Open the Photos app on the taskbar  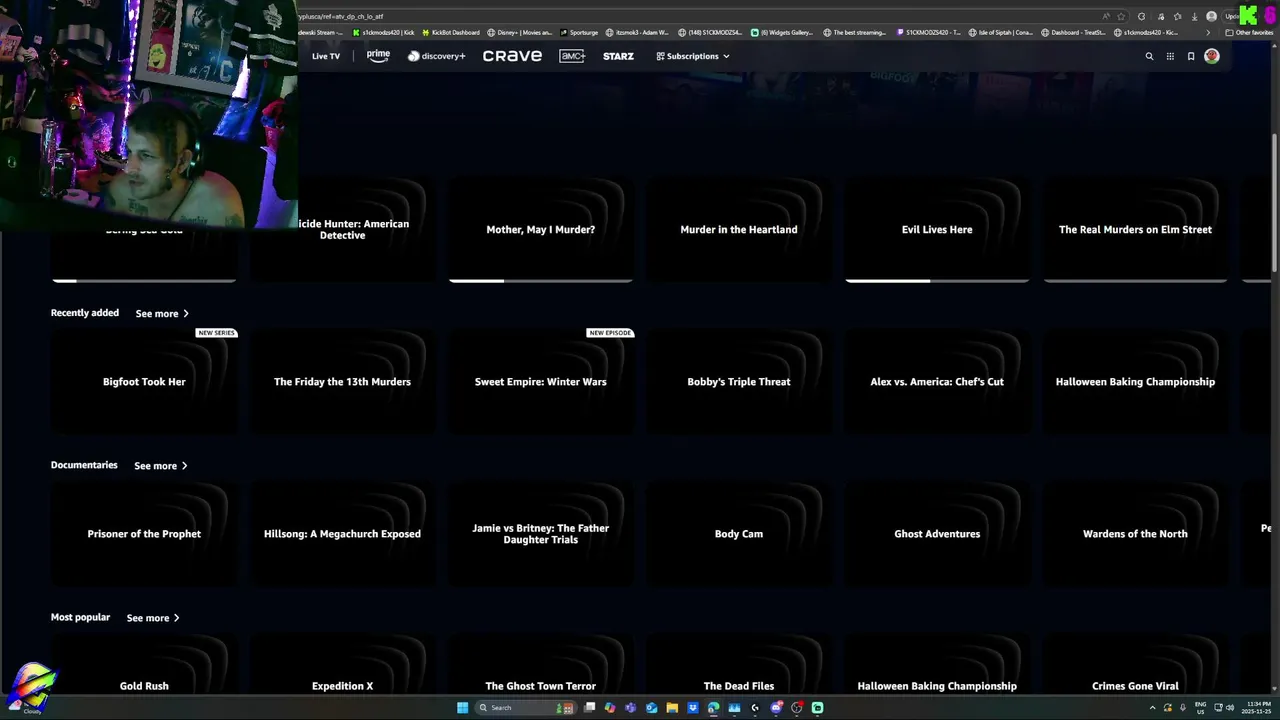click(734, 707)
